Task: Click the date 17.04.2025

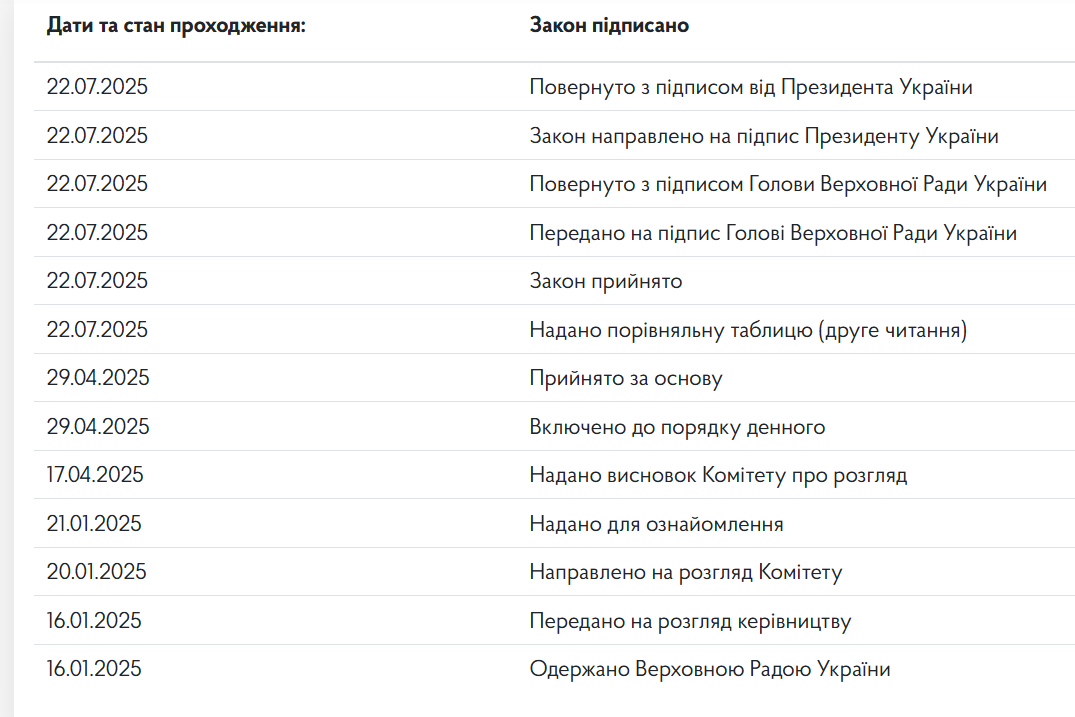Action: coord(95,475)
